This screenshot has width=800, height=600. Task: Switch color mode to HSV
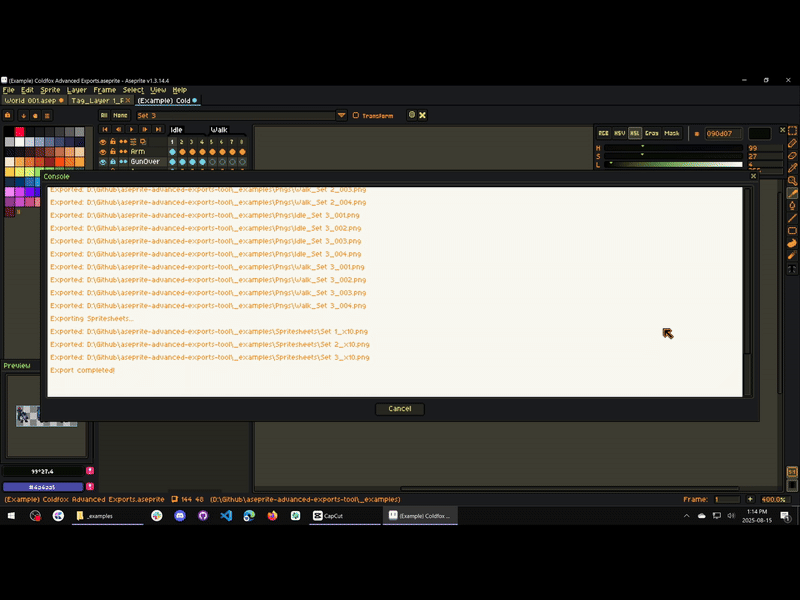click(x=619, y=133)
